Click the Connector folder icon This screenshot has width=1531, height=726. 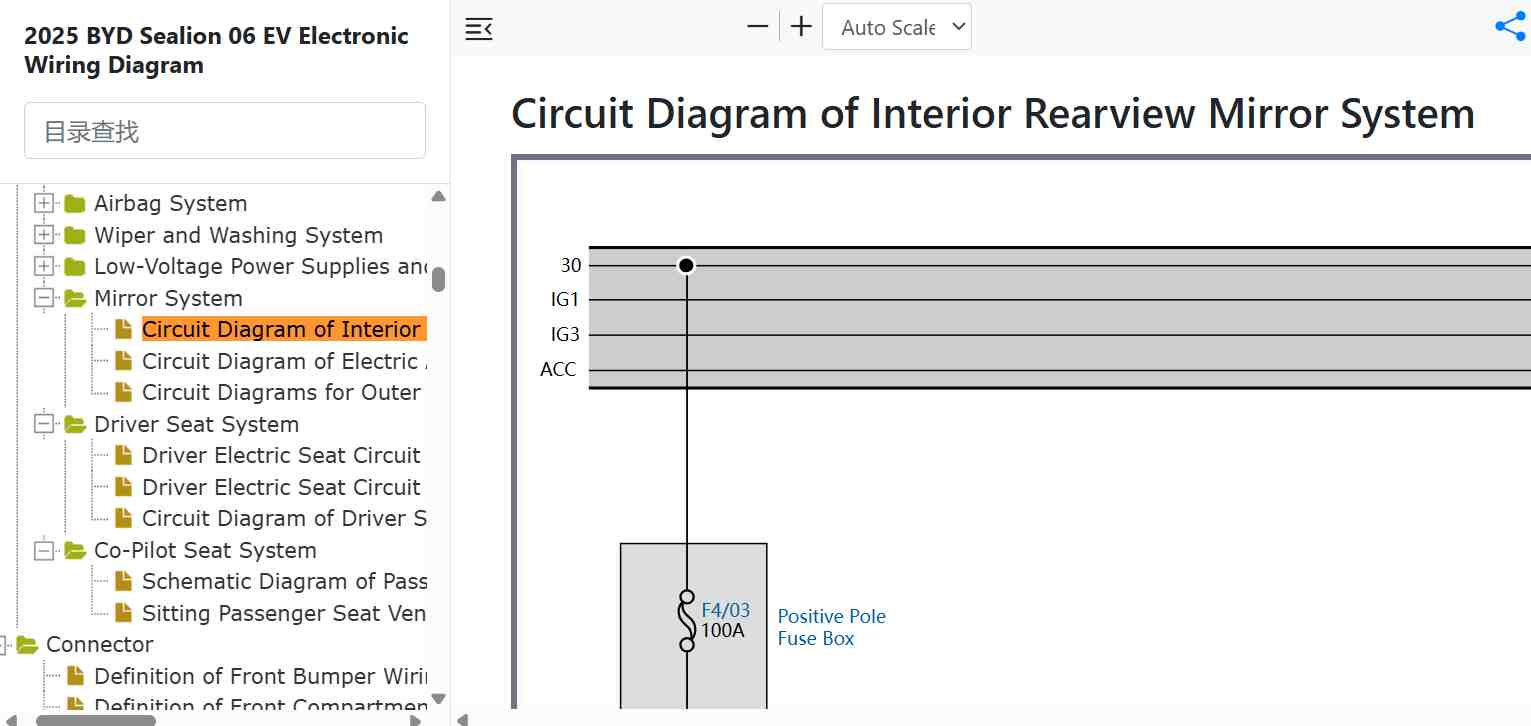click(27, 645)
